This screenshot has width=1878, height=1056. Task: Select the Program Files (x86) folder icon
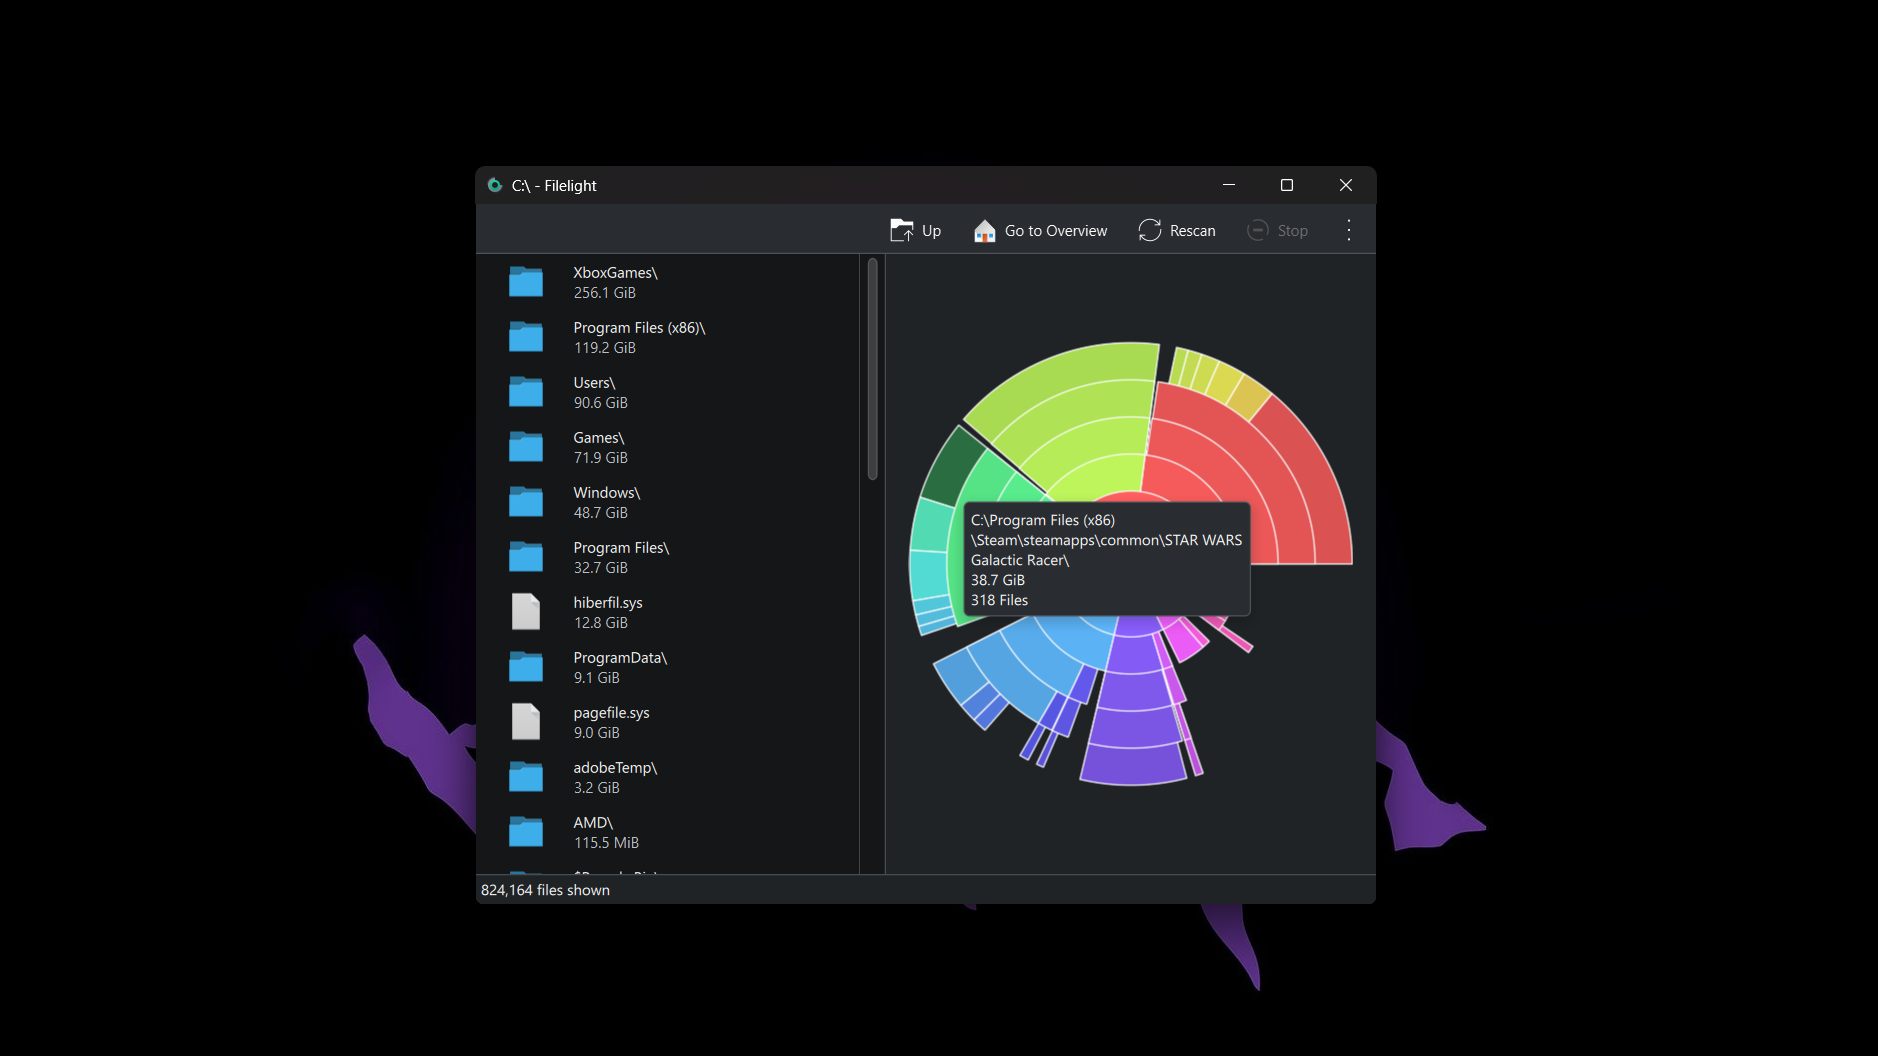(x=526, y=337)
